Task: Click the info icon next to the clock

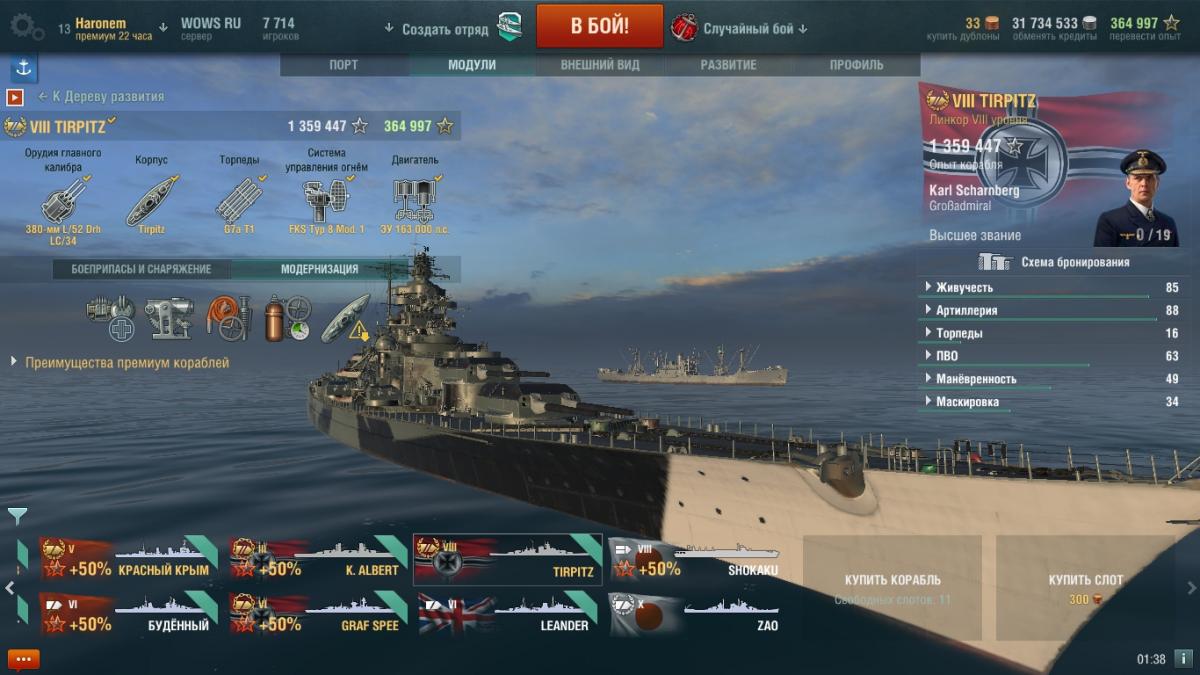Action: coord(1183,659)
